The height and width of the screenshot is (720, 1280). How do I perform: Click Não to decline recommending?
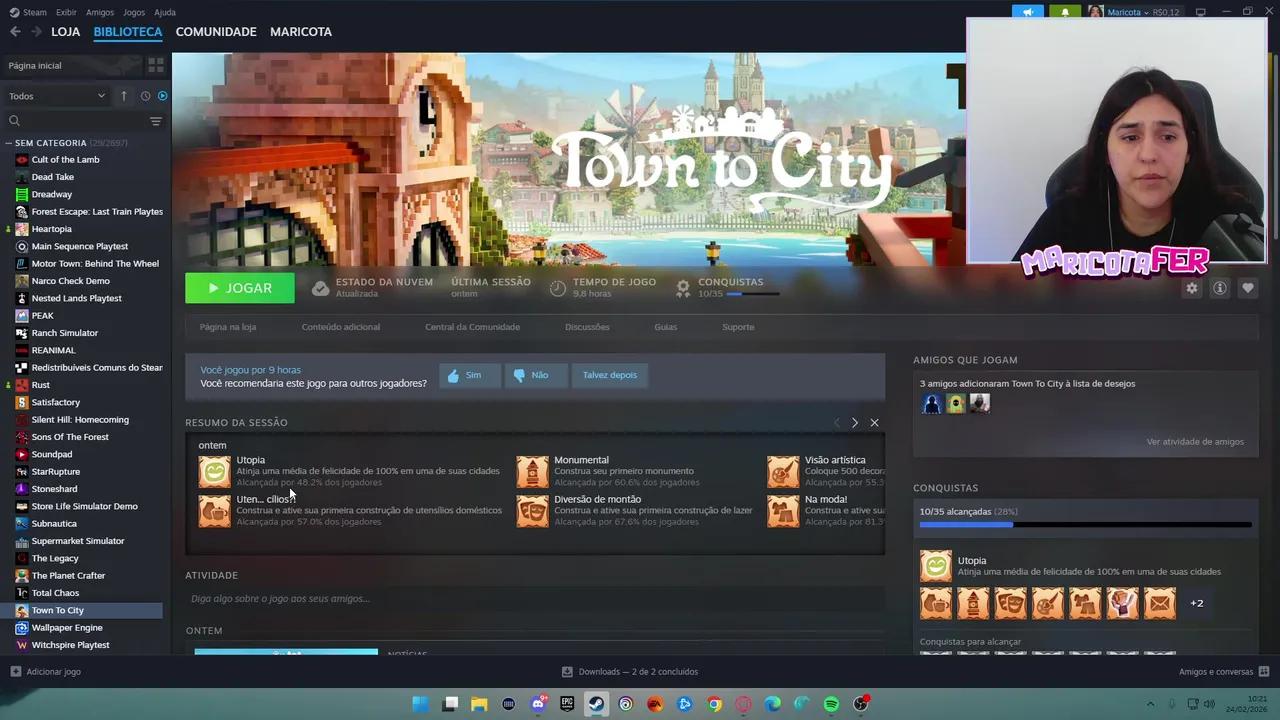pyautogui.click(x=533, y=375)
